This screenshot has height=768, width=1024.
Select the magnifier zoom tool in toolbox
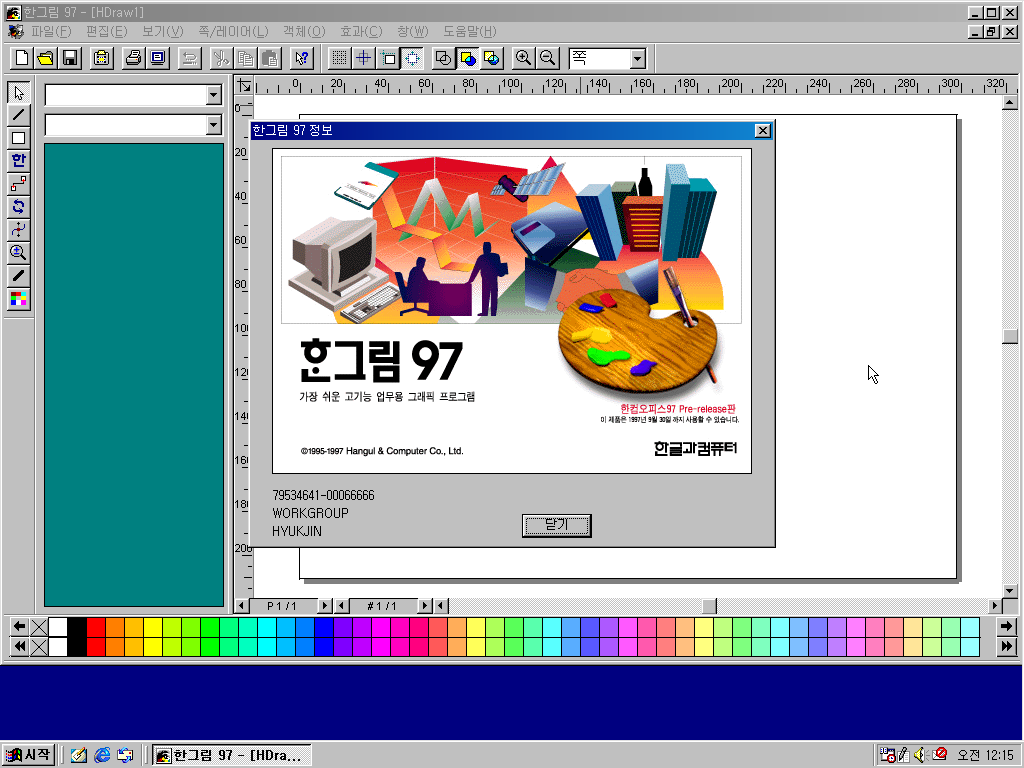pyautogui.click(x=18, y=253)
